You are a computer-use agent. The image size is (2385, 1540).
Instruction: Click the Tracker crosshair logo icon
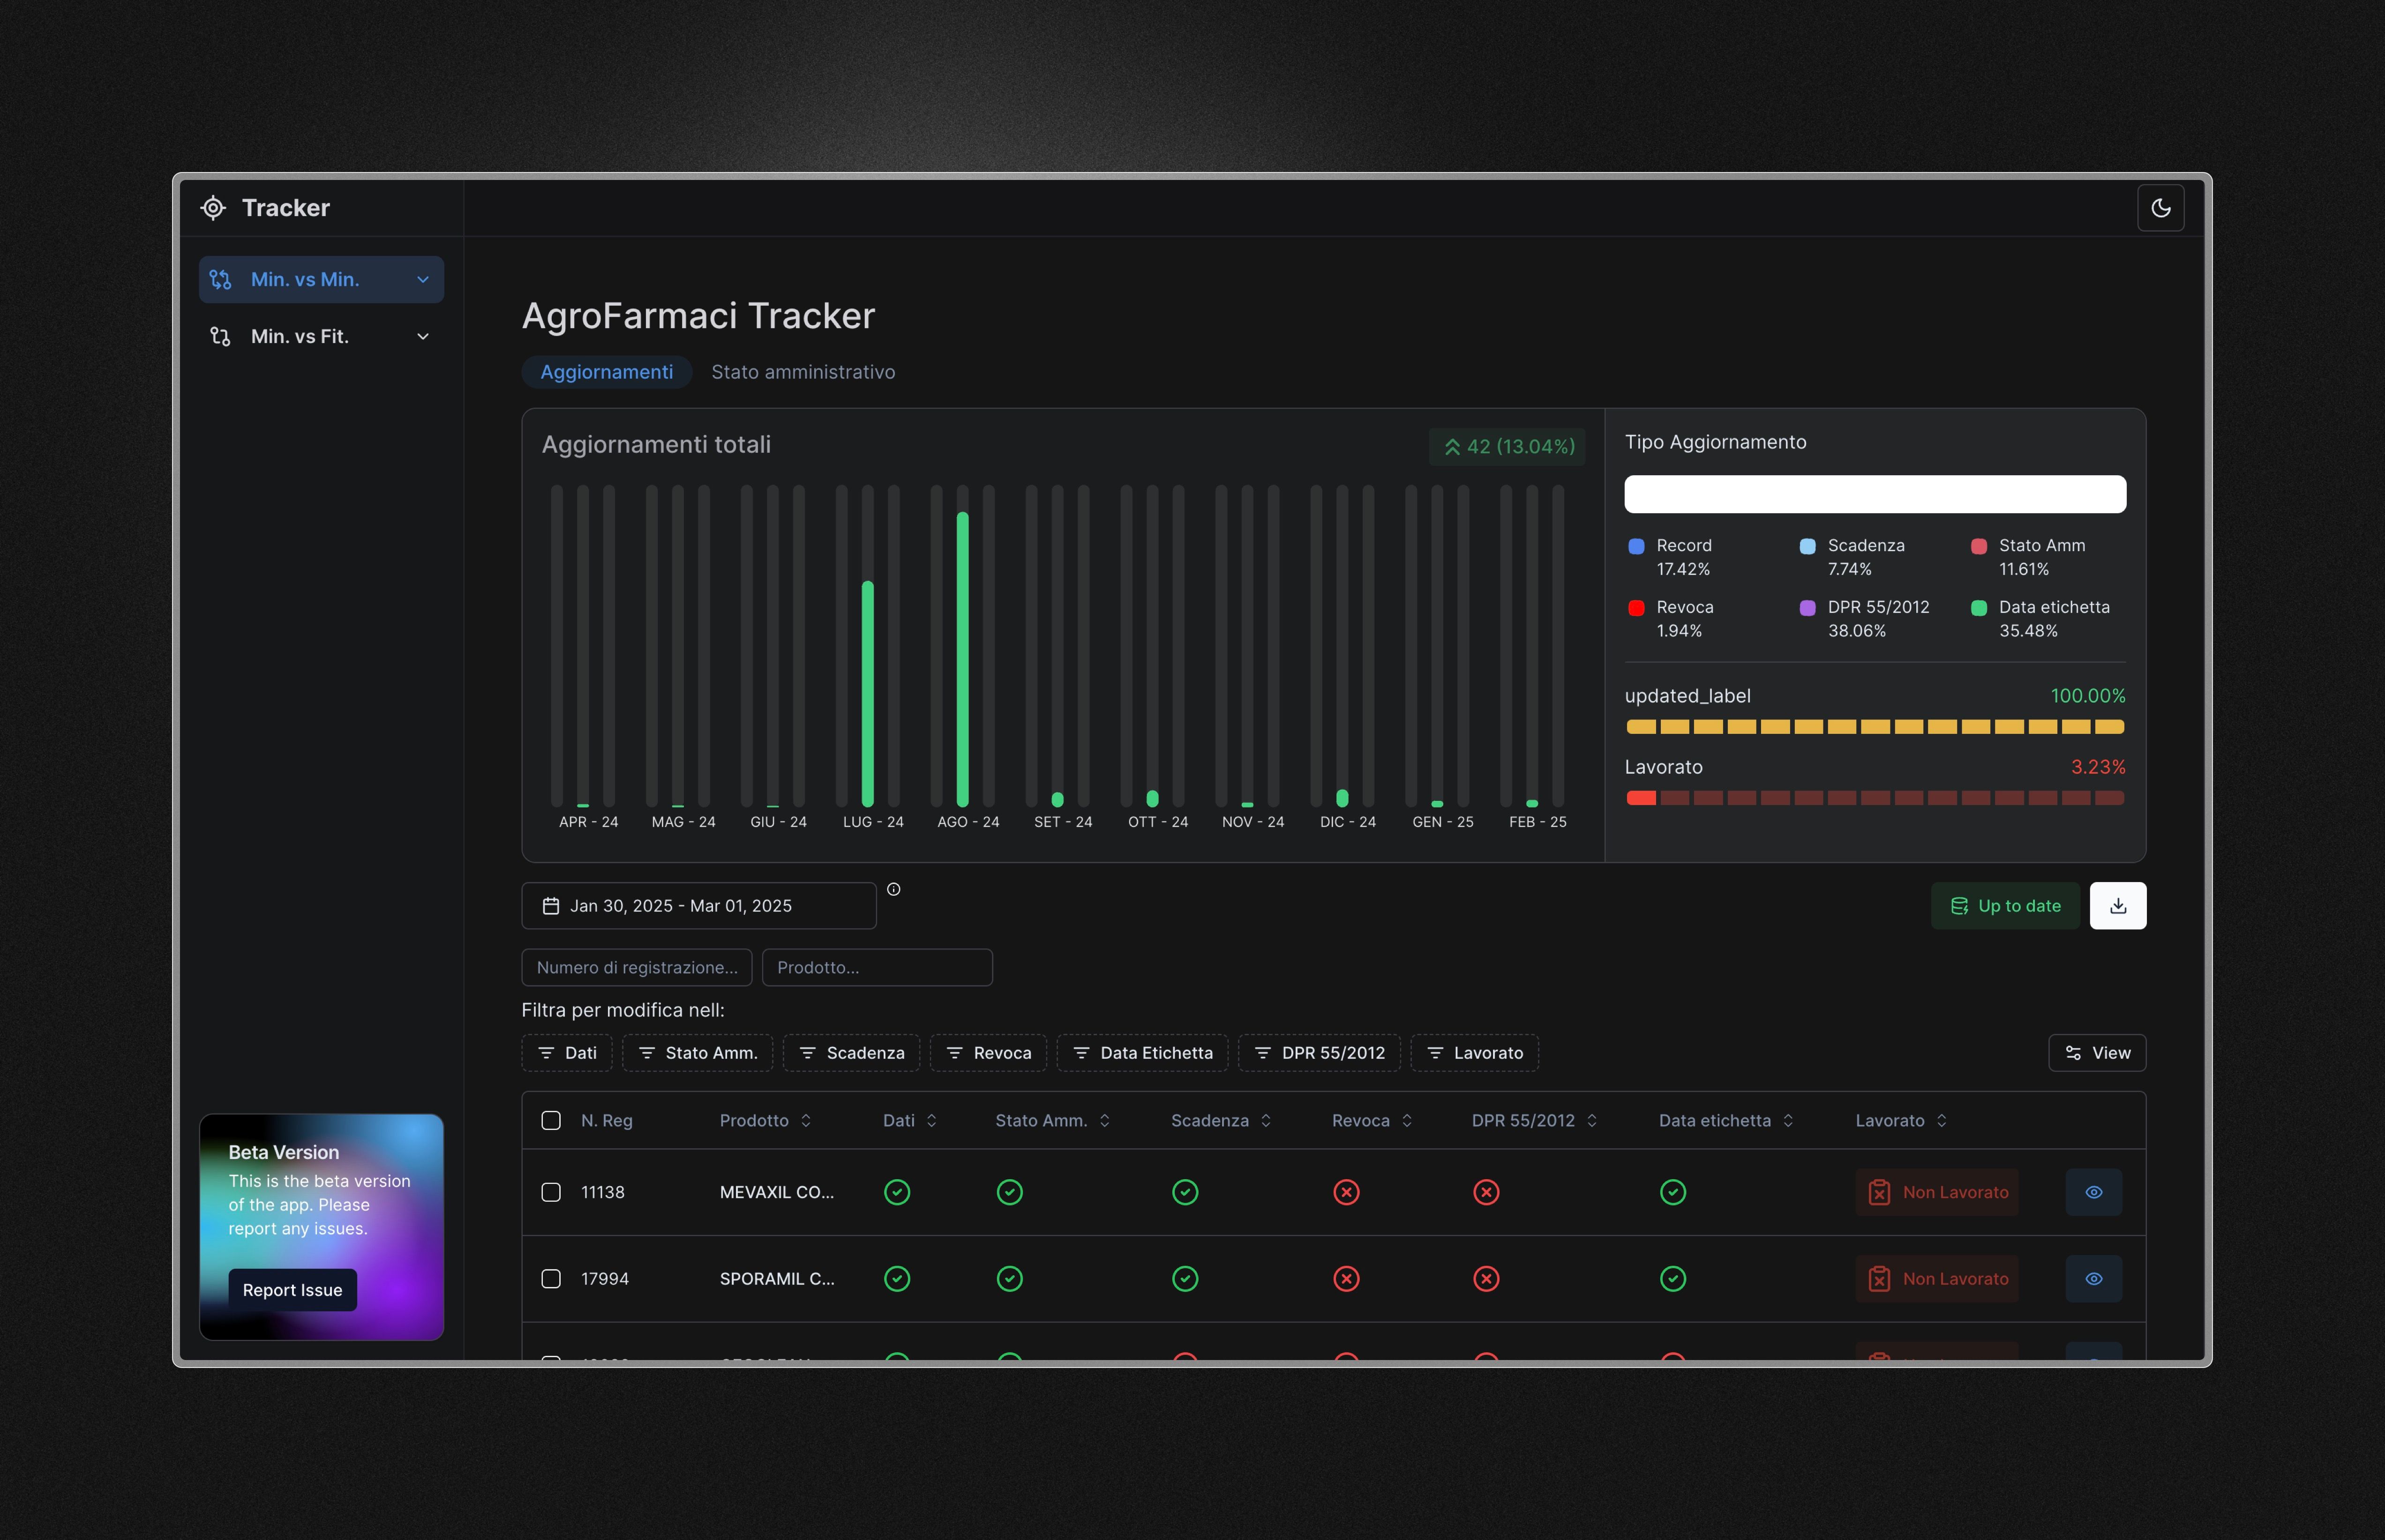point(213,208)
